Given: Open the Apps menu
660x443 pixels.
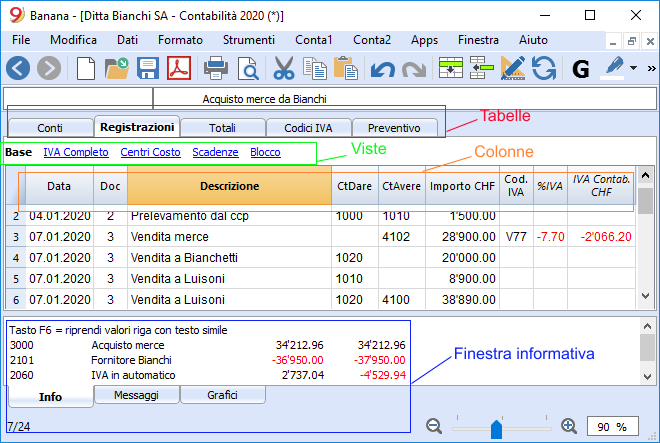Looking at the screenshot, I should coord(424,40).
